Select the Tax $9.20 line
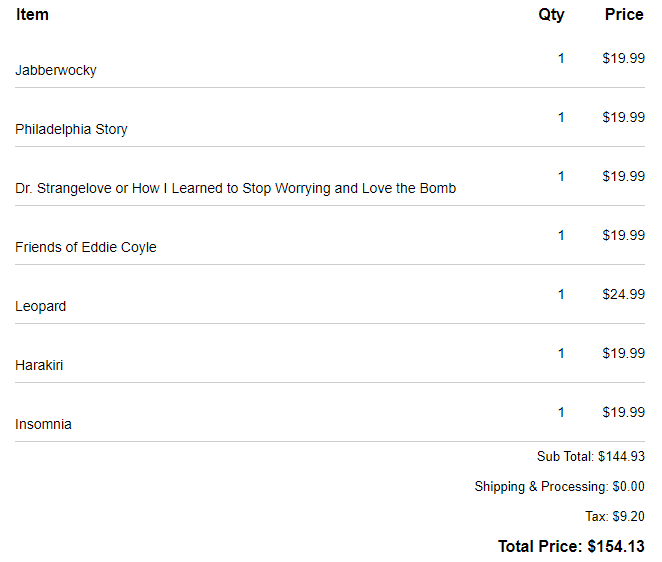The image size is (662, 562). point(615,516)
